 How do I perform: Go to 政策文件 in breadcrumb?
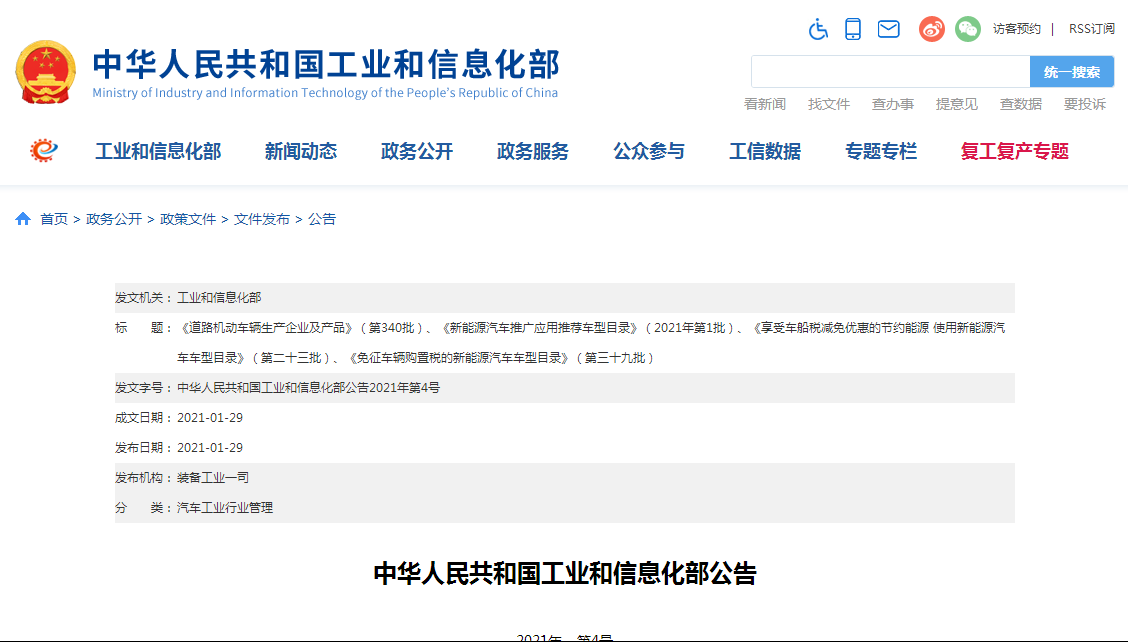tap(188, 219)
